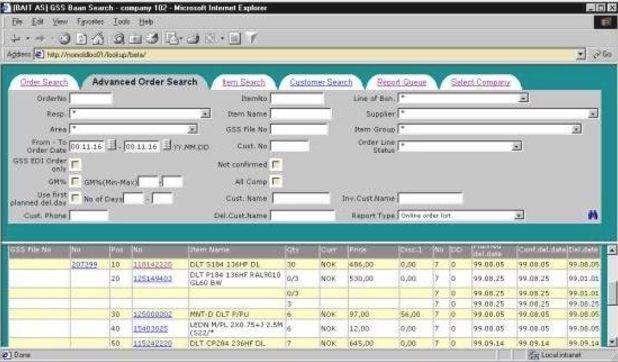The width and height of the screenshot is (618, 362).
Task: Switch to the Item Search tab
Action: (x=244, y=82)
